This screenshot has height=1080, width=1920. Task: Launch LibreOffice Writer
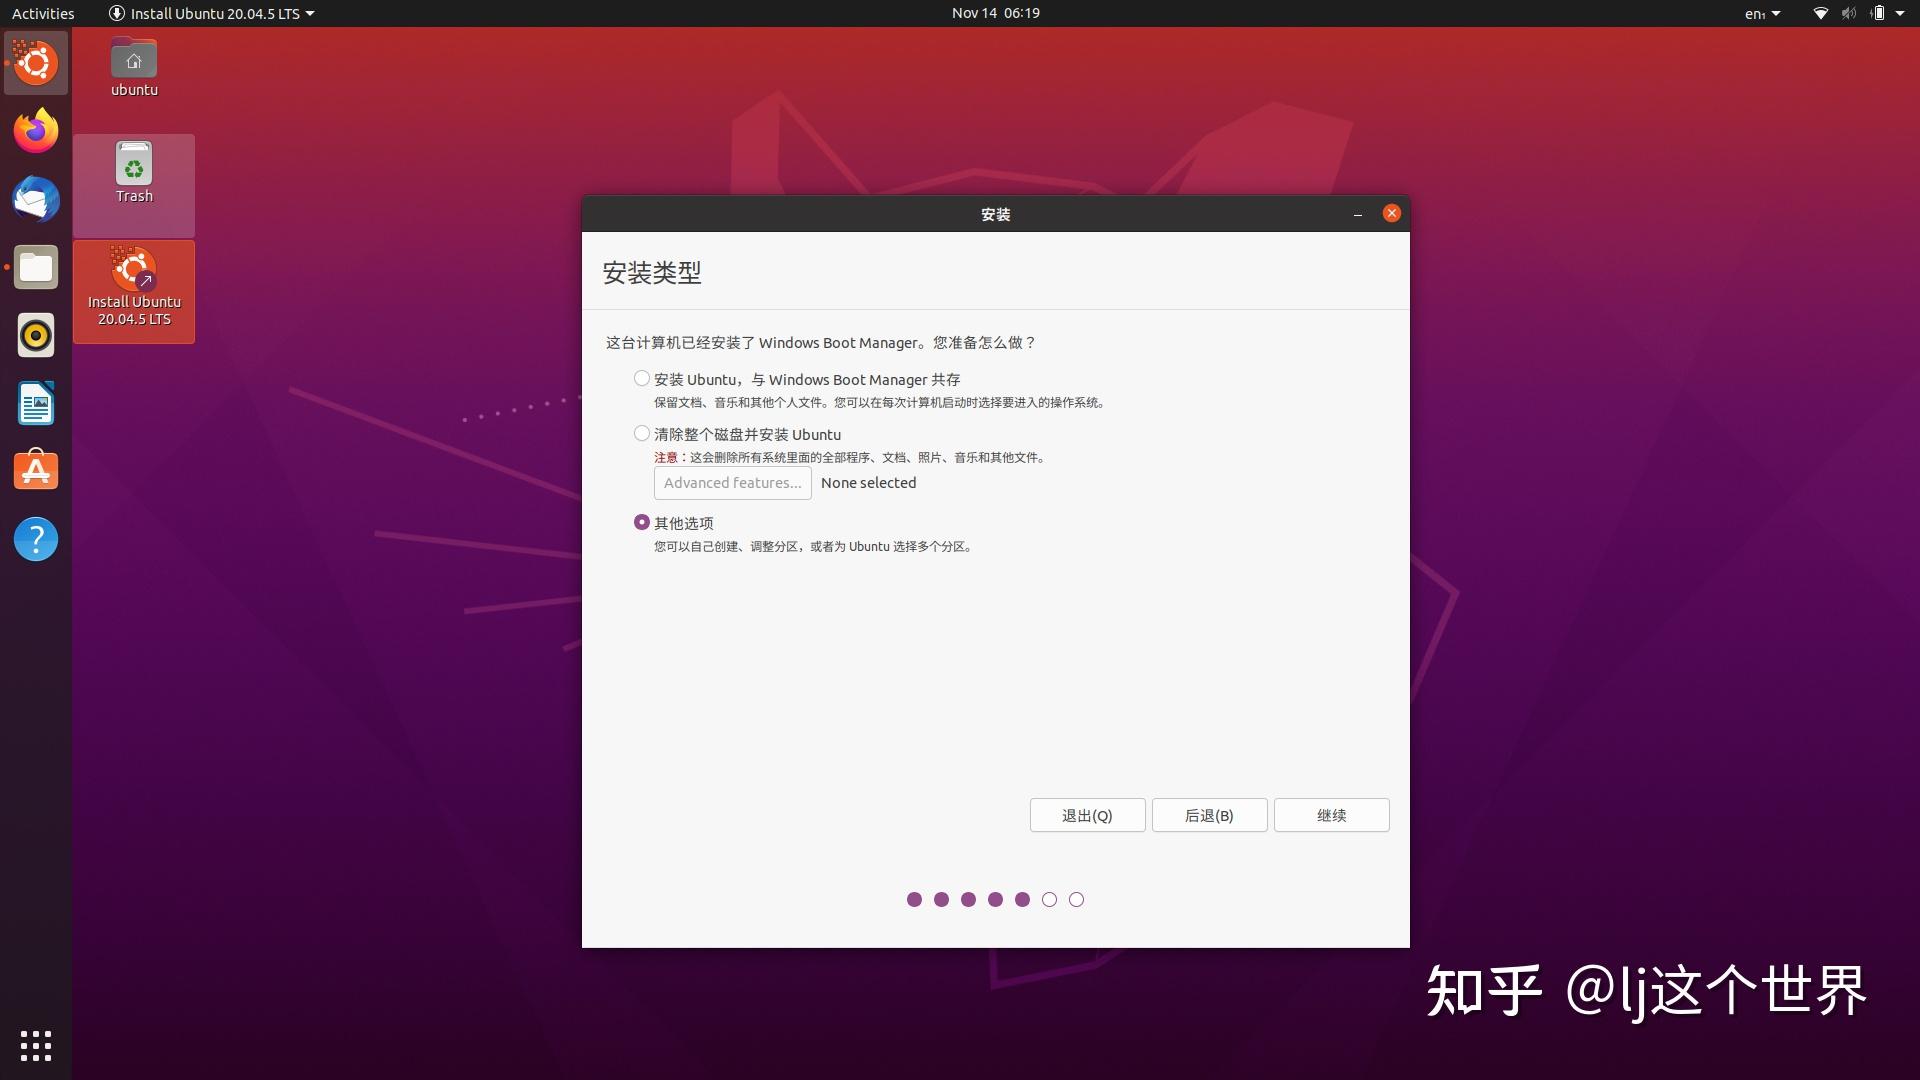36,403
